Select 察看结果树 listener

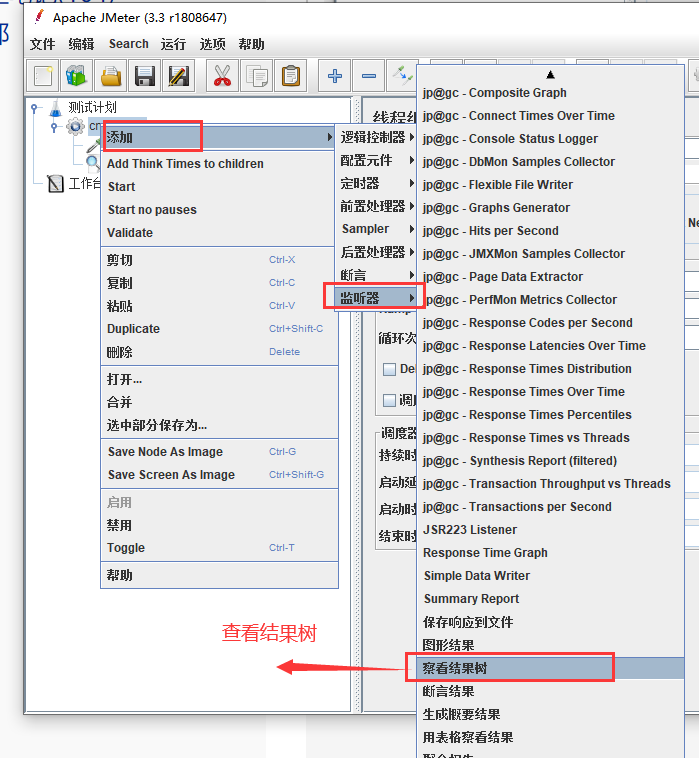pyautogui.click(x=551, y=668)
